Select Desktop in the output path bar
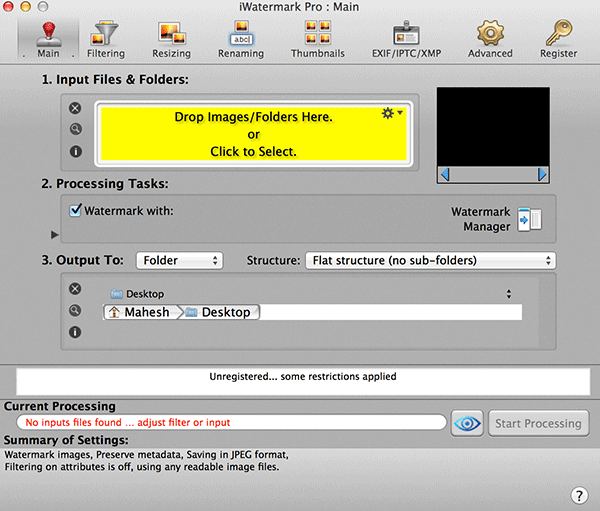The image size is (600, 511). 220,312
